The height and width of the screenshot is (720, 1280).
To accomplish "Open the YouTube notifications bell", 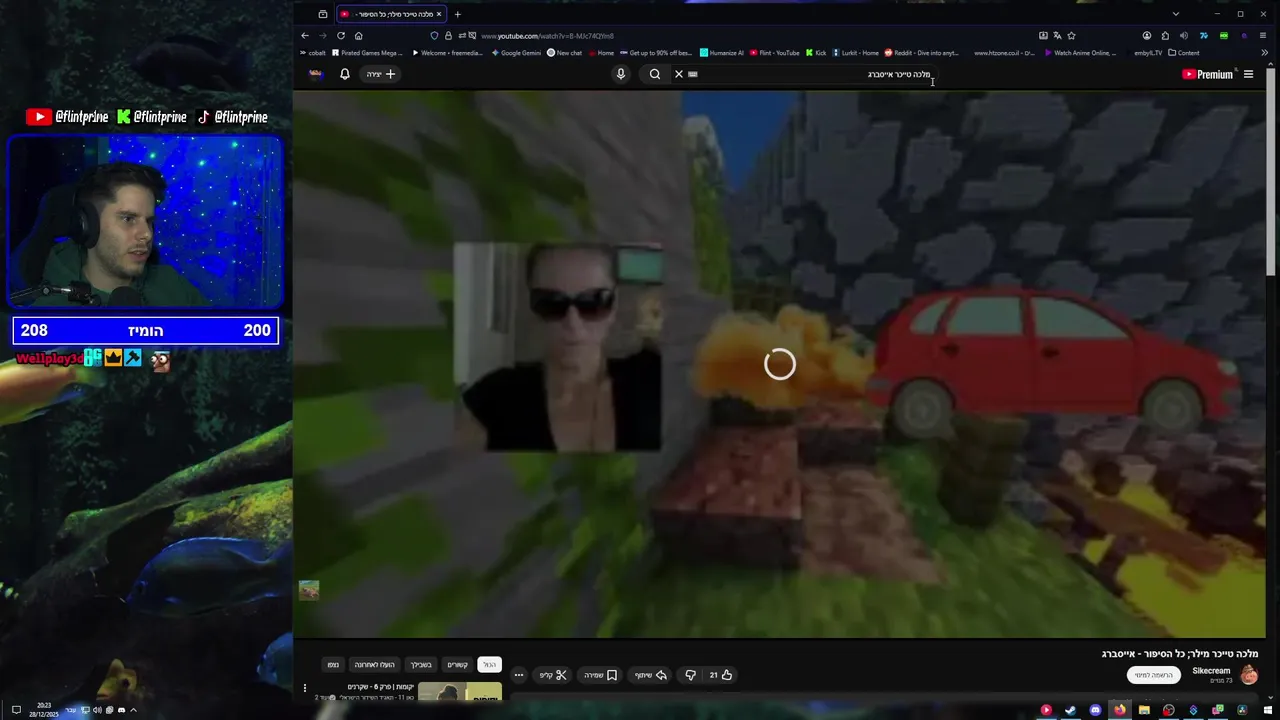I will click(345, 74).
